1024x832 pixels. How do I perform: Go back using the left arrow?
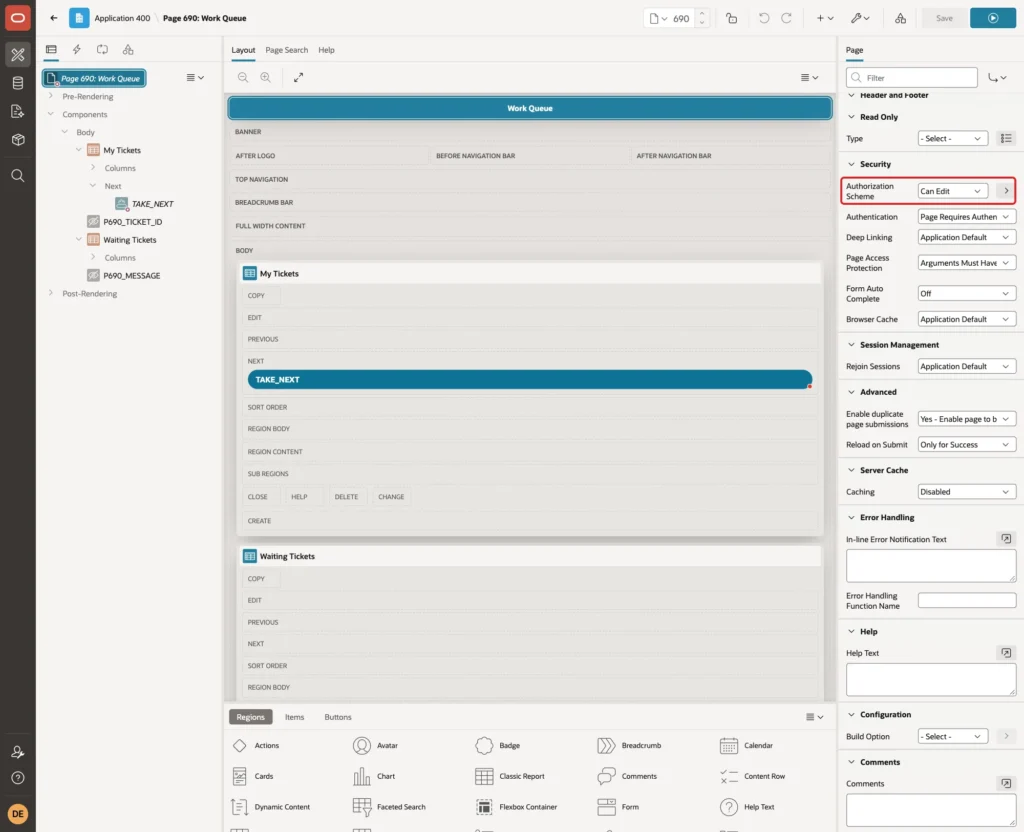(54, 18)
